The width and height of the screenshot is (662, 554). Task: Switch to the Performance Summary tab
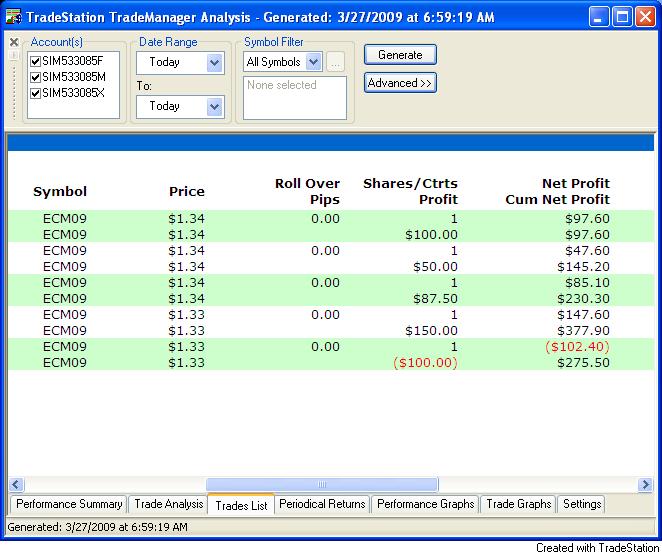pos(69,504)
